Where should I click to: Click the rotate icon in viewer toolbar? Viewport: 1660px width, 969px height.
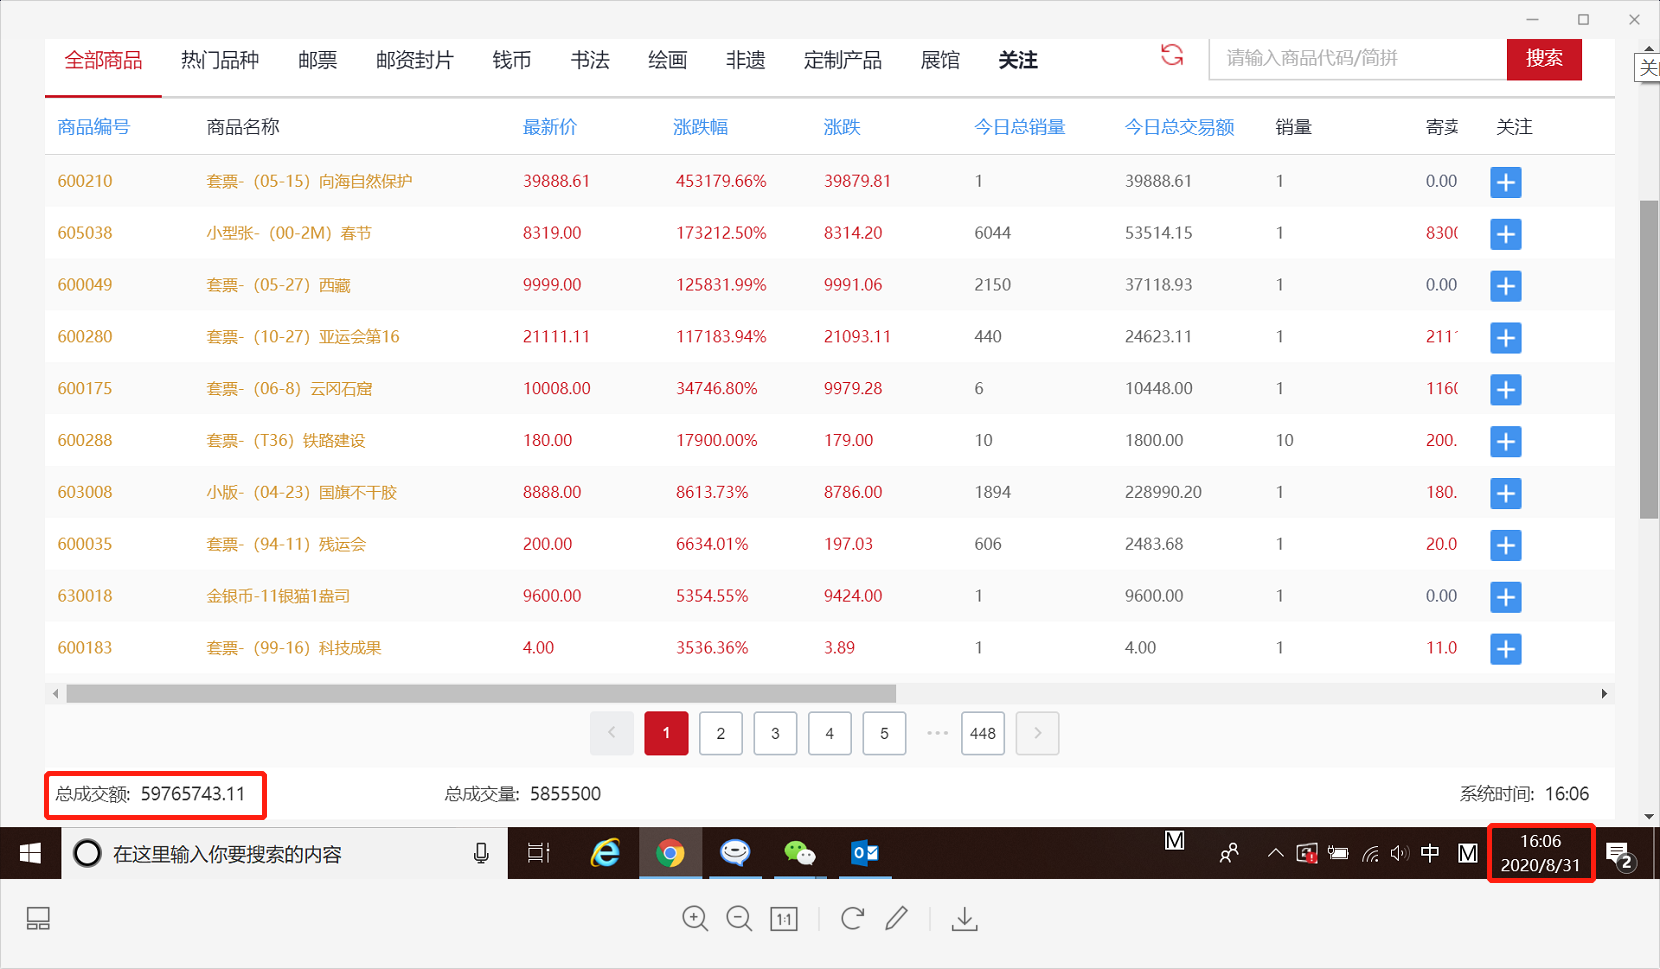point(852,918)
